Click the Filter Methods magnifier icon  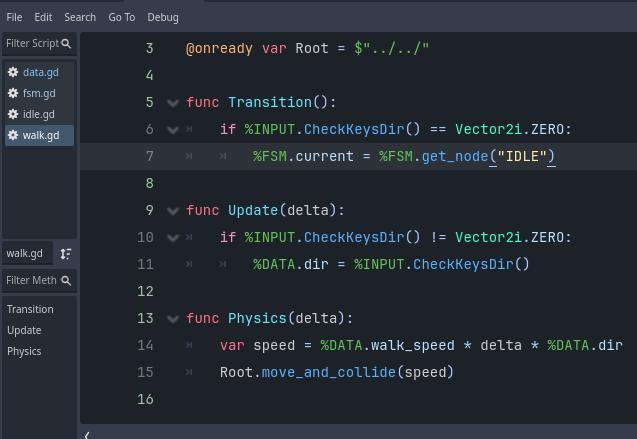pyautogui.click(x=66, y=281)
